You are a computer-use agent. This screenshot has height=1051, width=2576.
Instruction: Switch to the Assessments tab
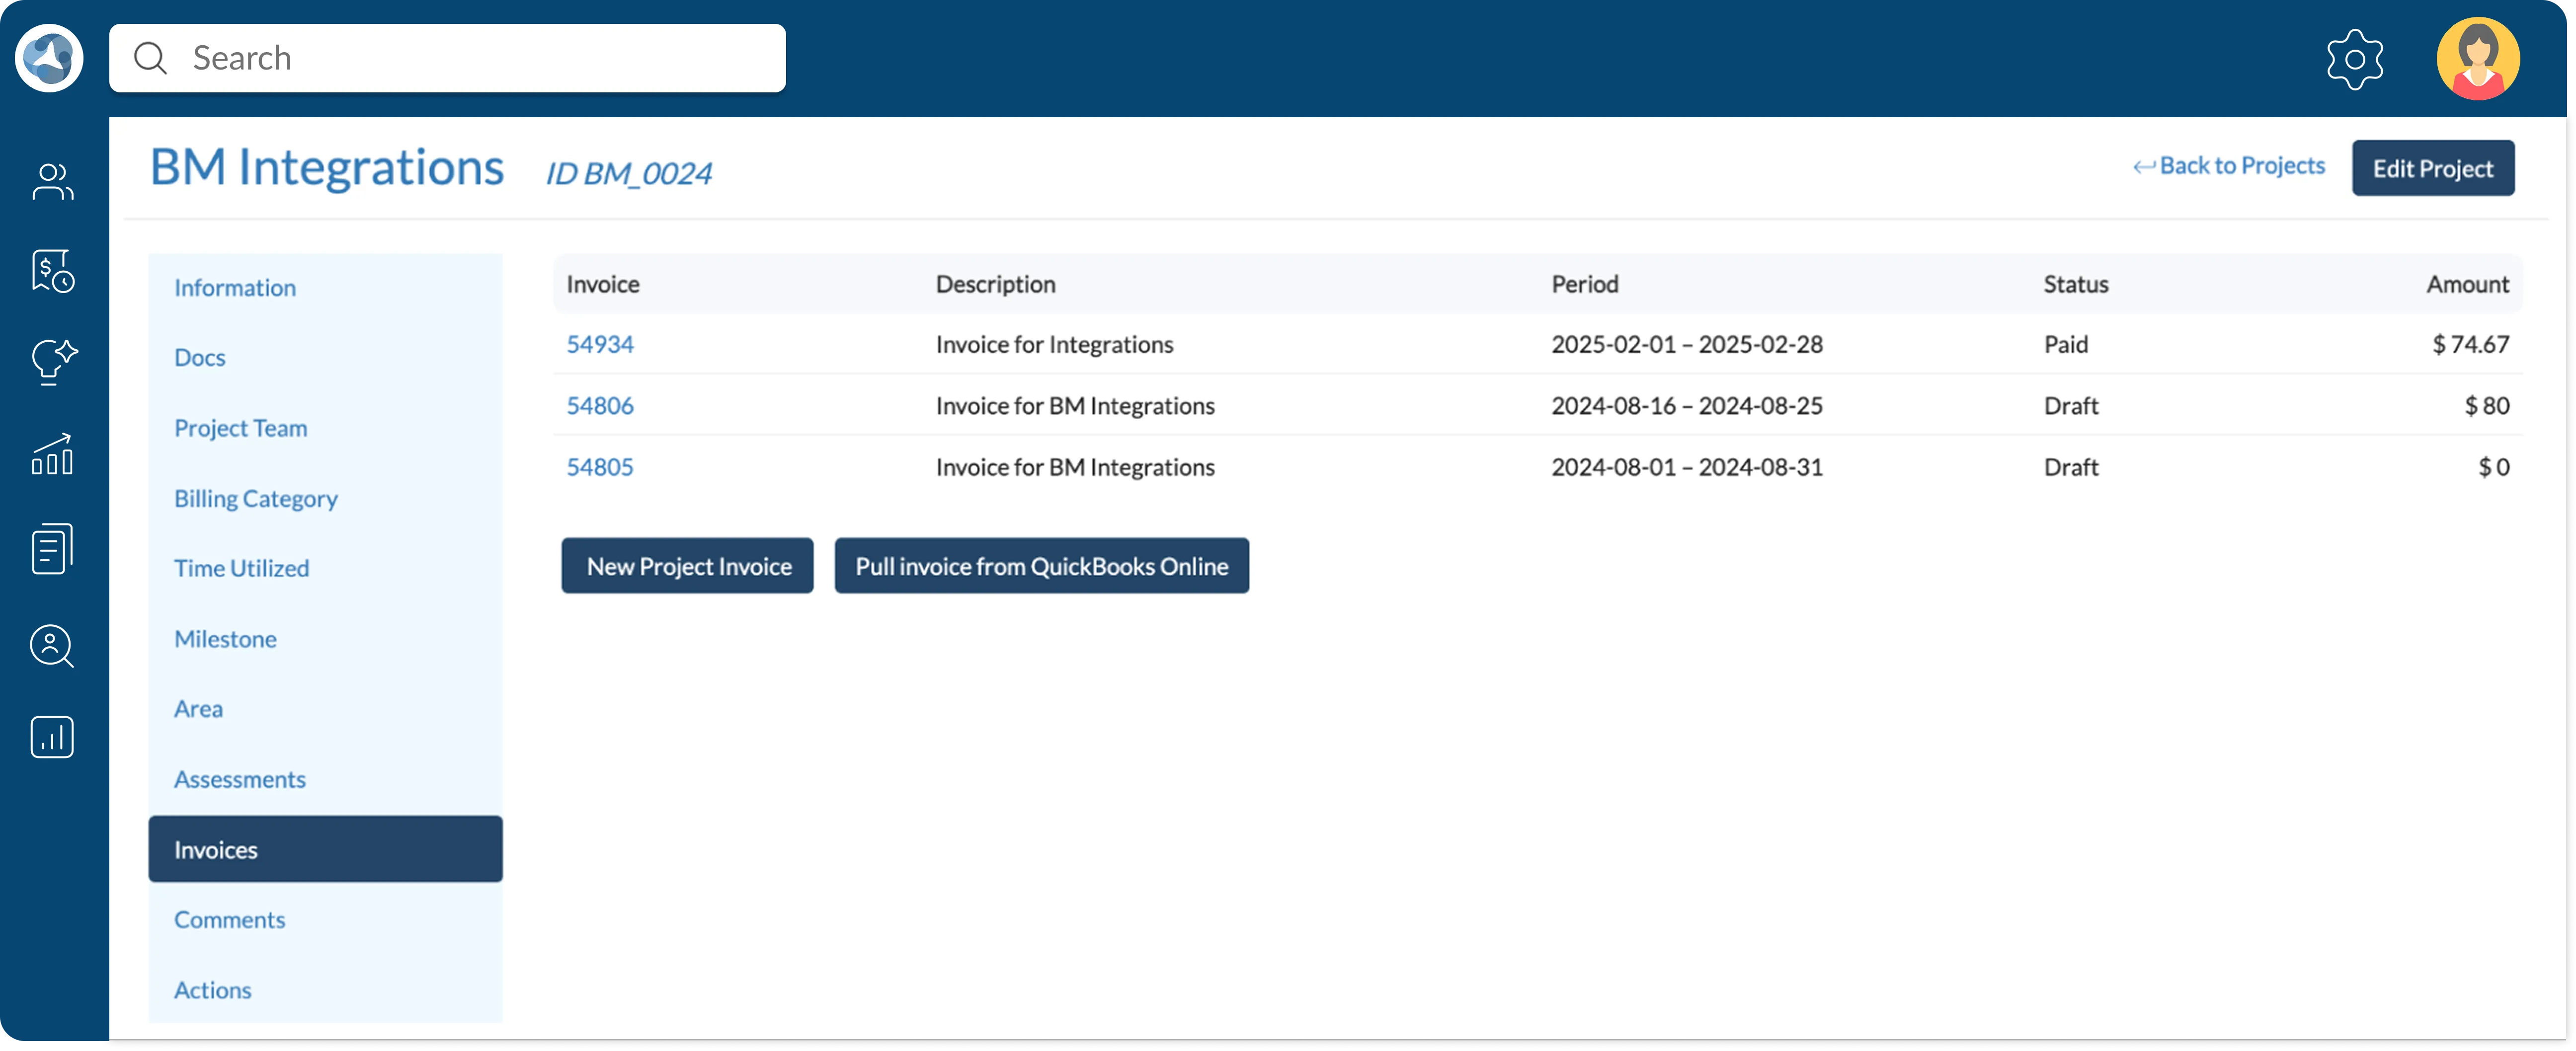(240, 778)
